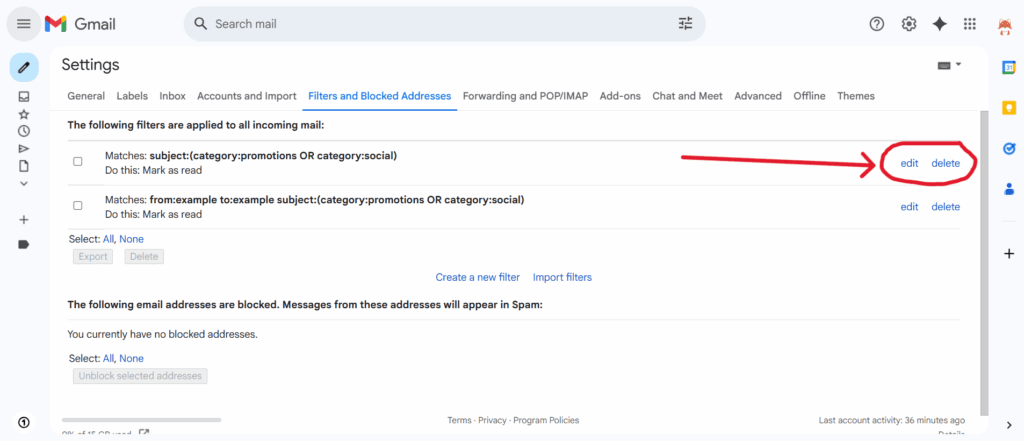Go to Inbox icon in sidebar
This screenshot has height=441, width=1024.
tap(24, 97)
